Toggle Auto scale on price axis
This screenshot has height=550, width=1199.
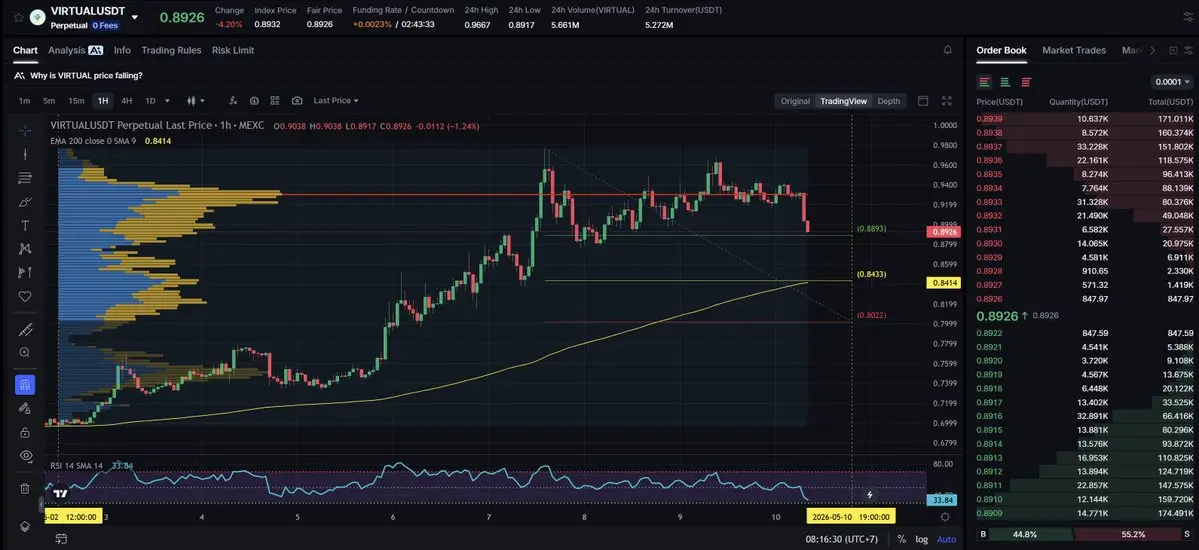click(946, 539)
